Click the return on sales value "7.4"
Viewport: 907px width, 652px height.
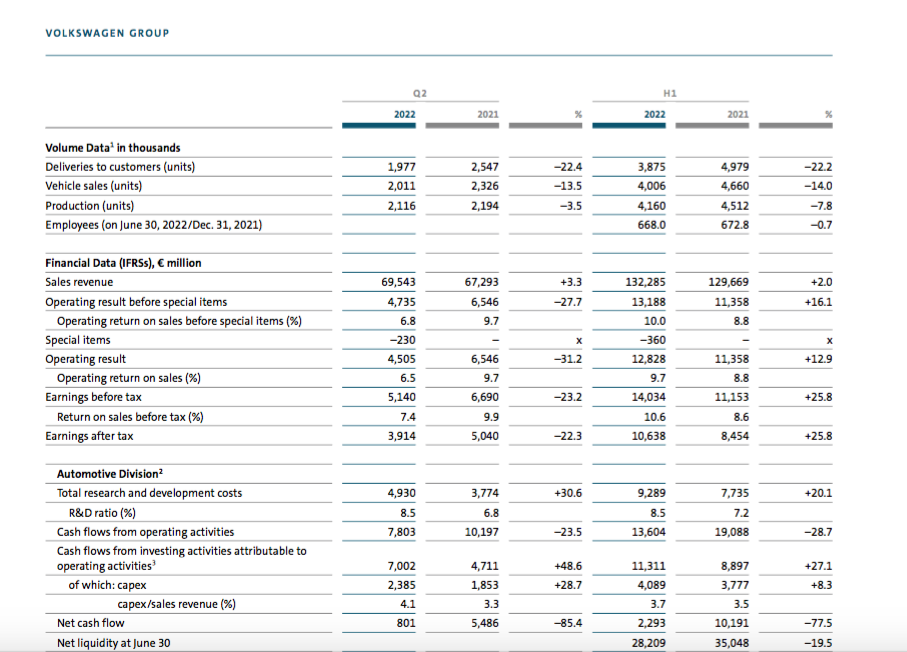click(x=407, y=417)
